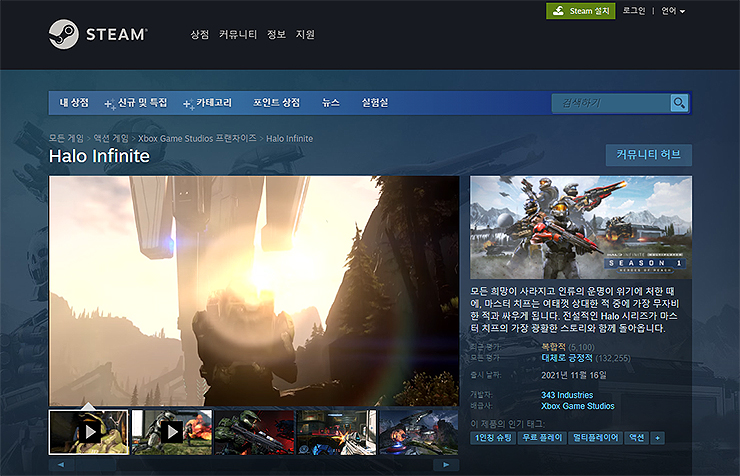740x476 pixels.
Task: Open Xbox Game Studios 프랜차이즈 breadcrumb
Action: click(x=197, y=138)
